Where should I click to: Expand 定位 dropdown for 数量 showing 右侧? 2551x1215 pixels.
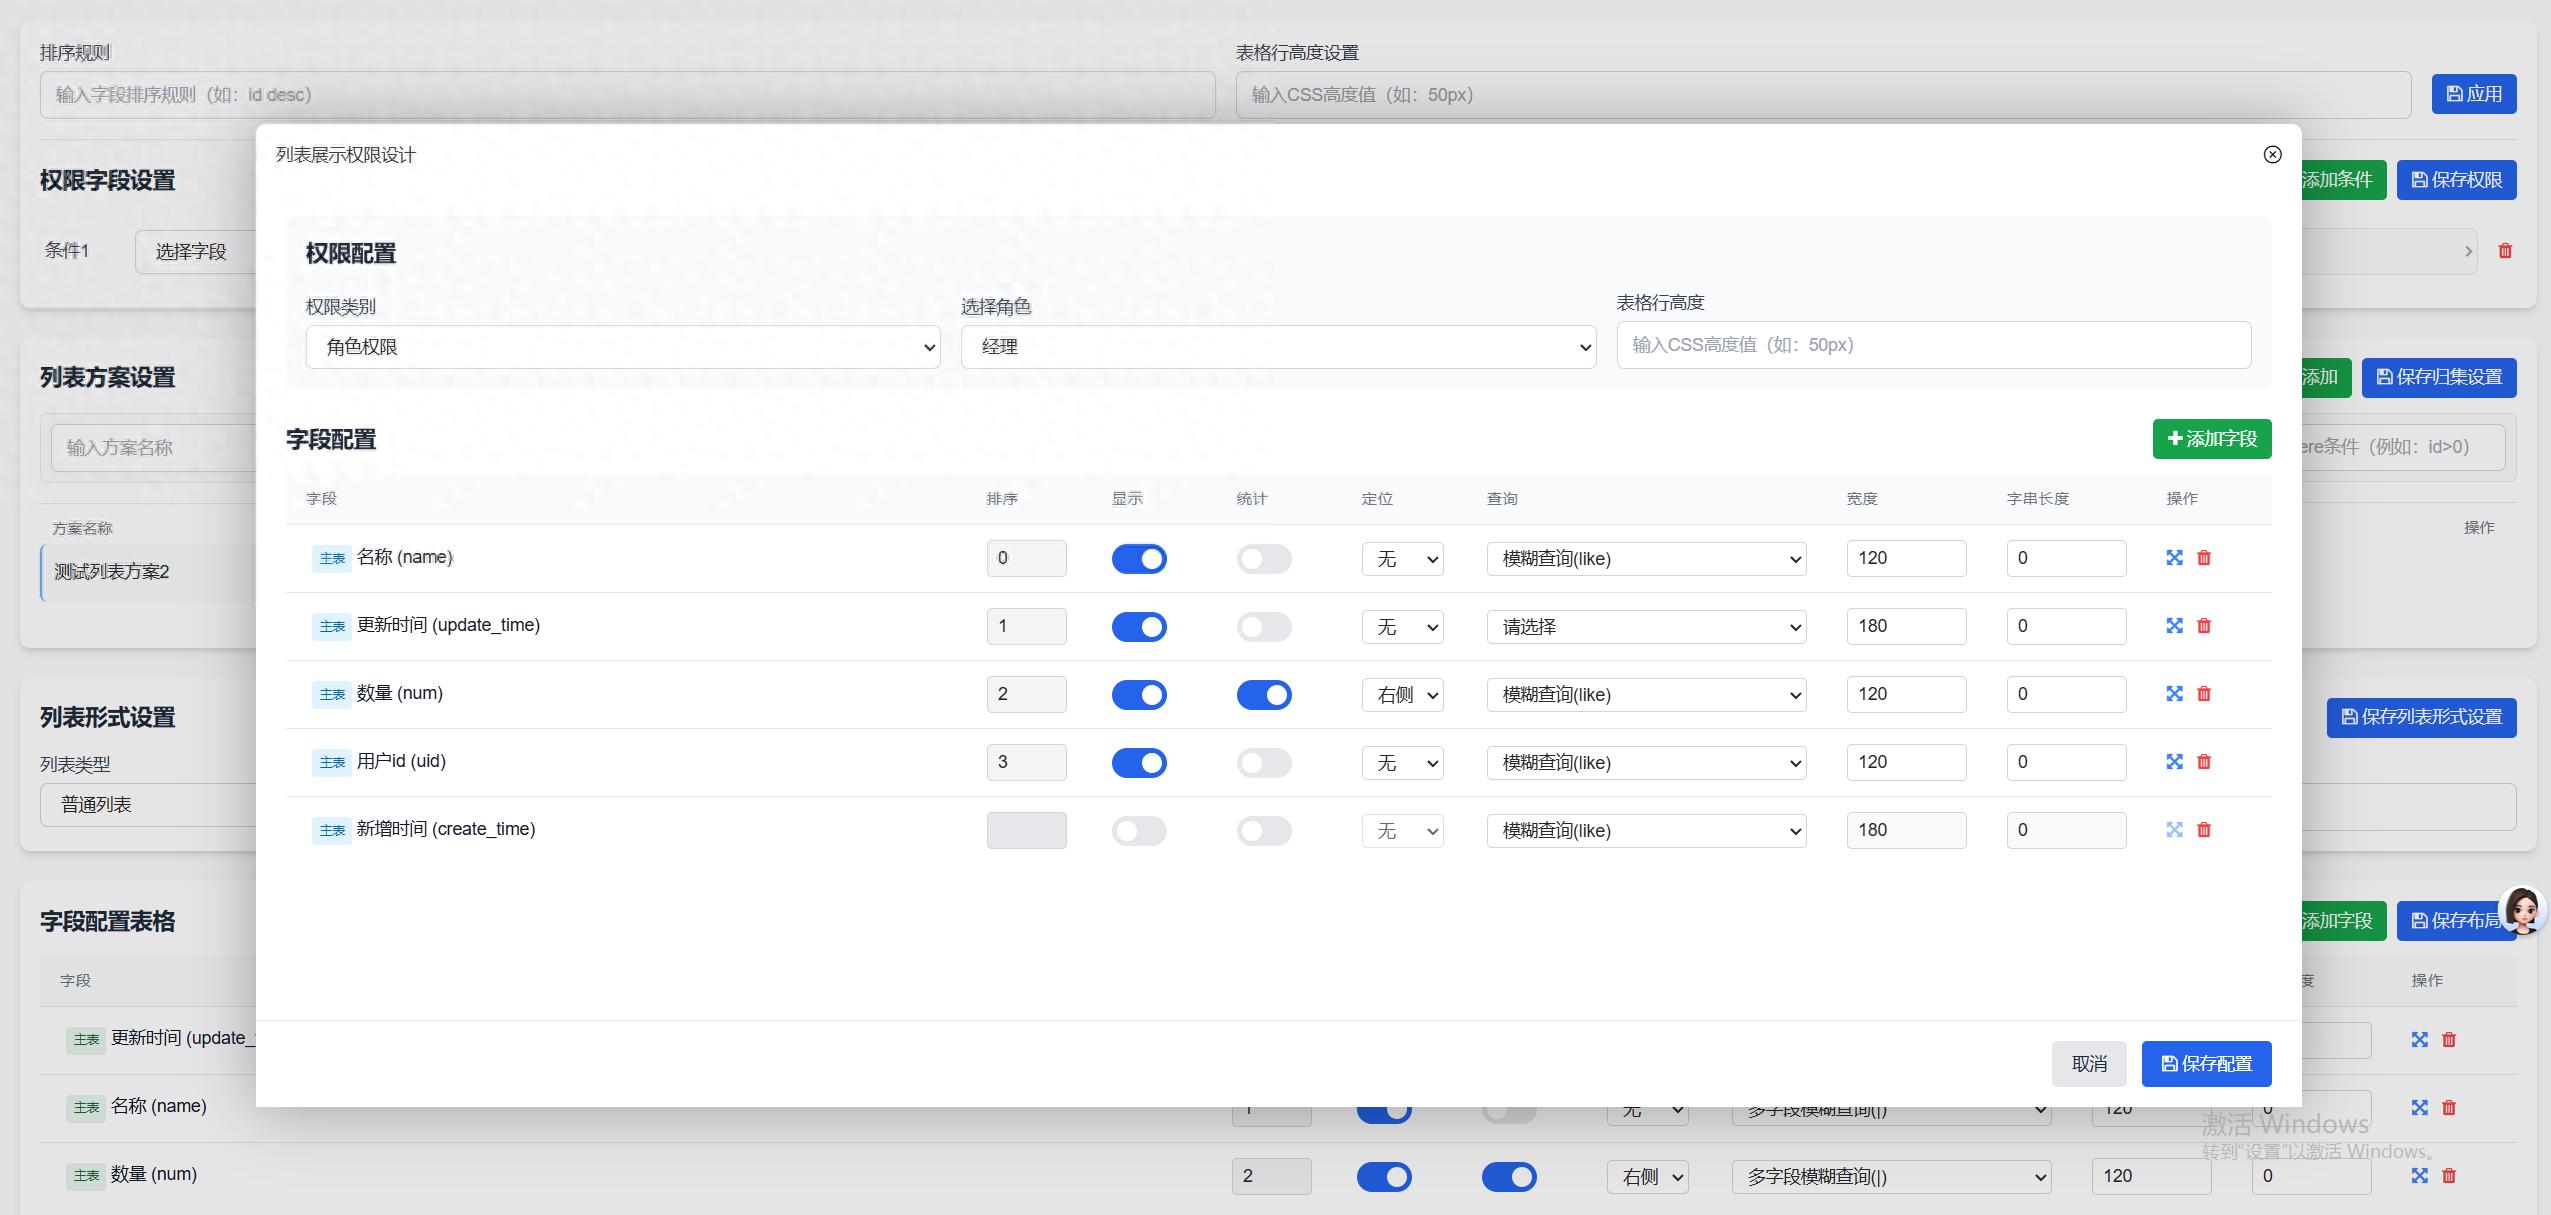pos(1402,695)
